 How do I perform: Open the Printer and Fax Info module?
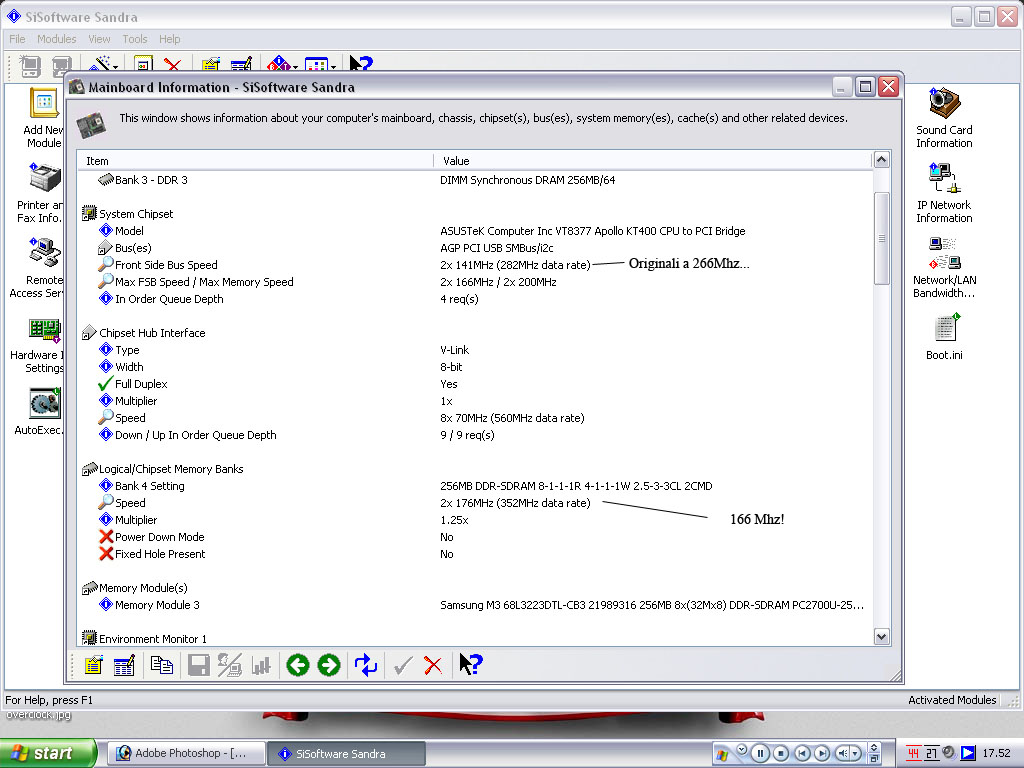(x=40, y=194)
